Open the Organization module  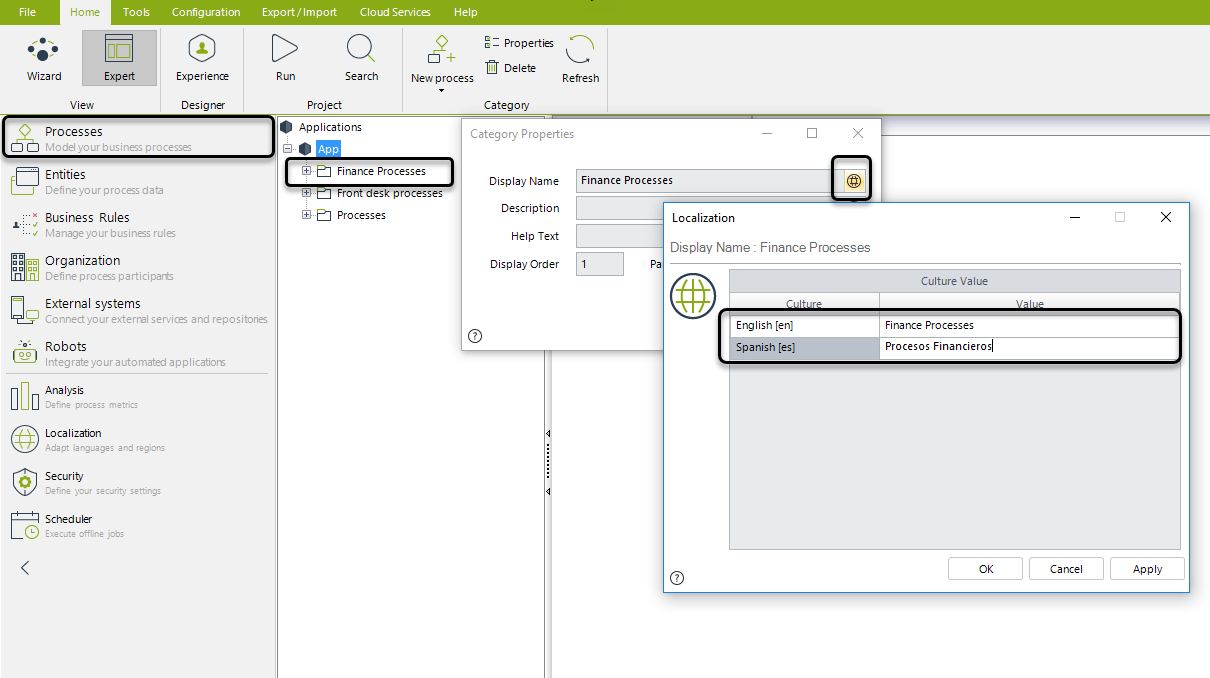137,267
